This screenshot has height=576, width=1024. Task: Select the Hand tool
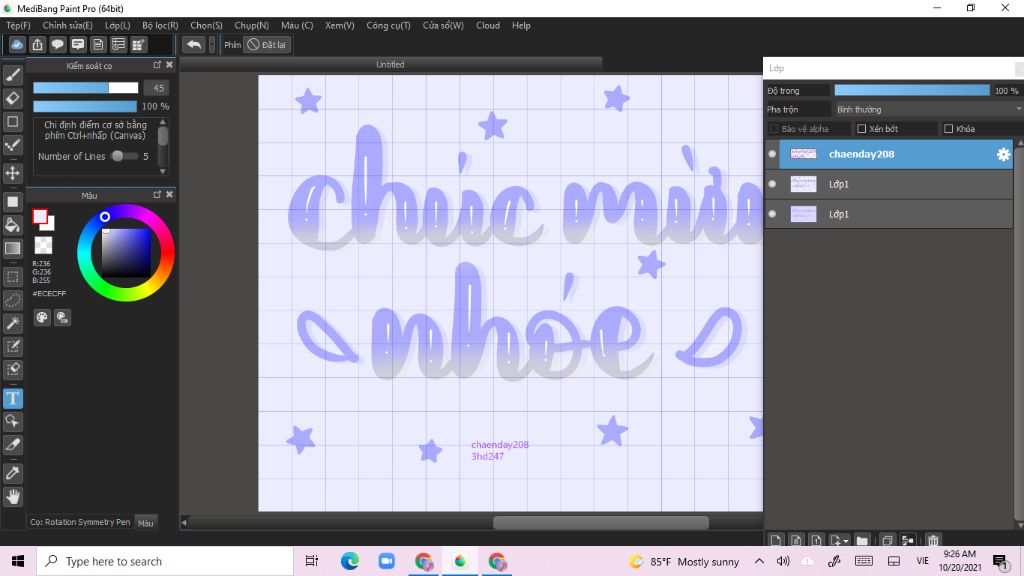tap(12, 497)
